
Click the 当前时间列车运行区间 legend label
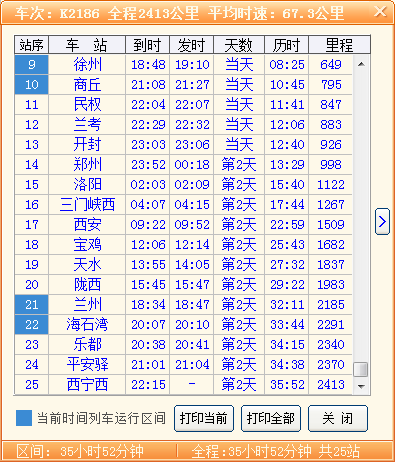coord(101,418)
